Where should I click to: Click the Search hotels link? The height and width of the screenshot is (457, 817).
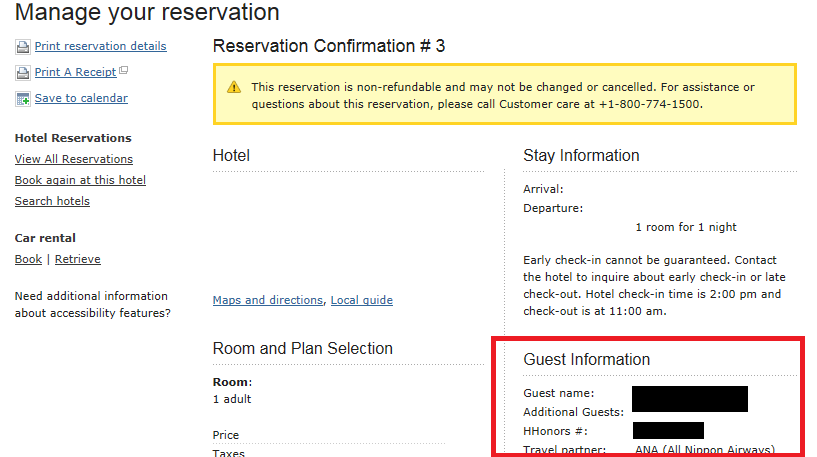coord(52,201)
